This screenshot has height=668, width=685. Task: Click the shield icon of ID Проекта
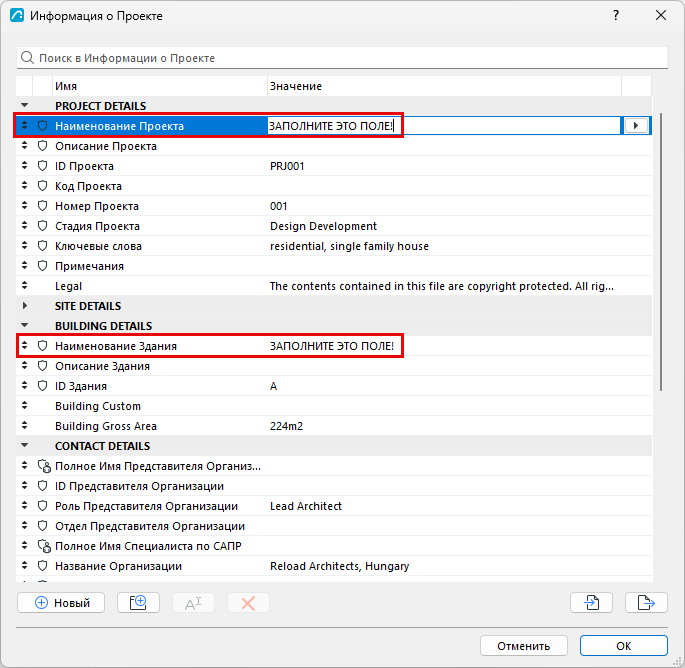coord(42,166)
